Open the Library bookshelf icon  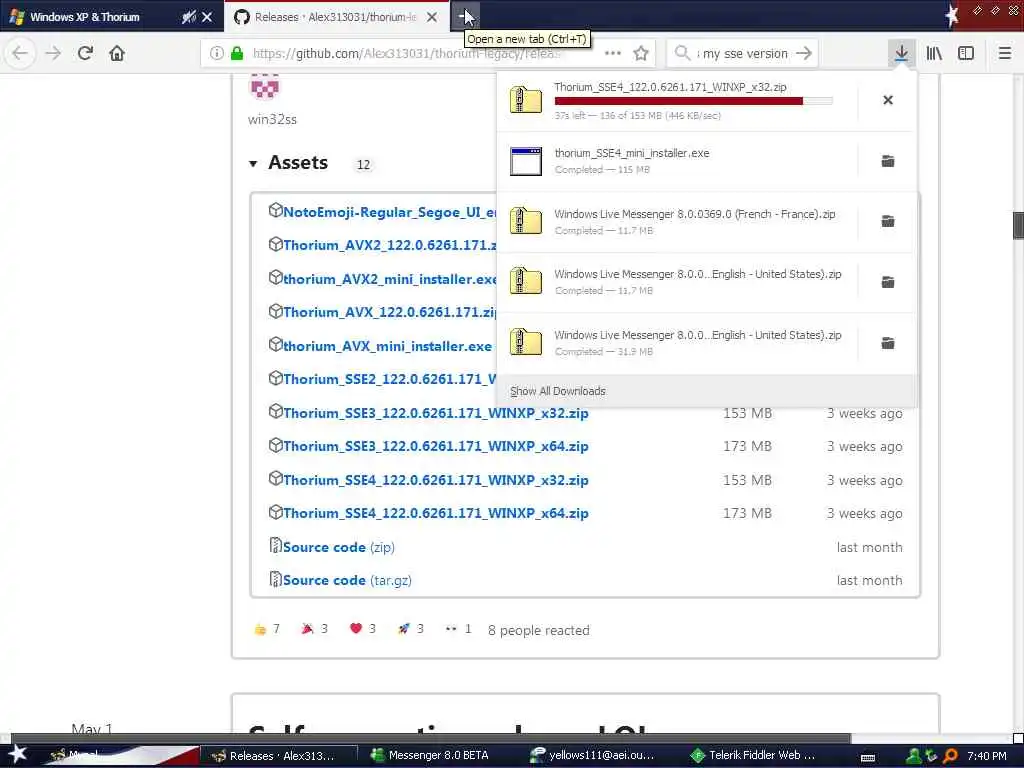point(934,53)
